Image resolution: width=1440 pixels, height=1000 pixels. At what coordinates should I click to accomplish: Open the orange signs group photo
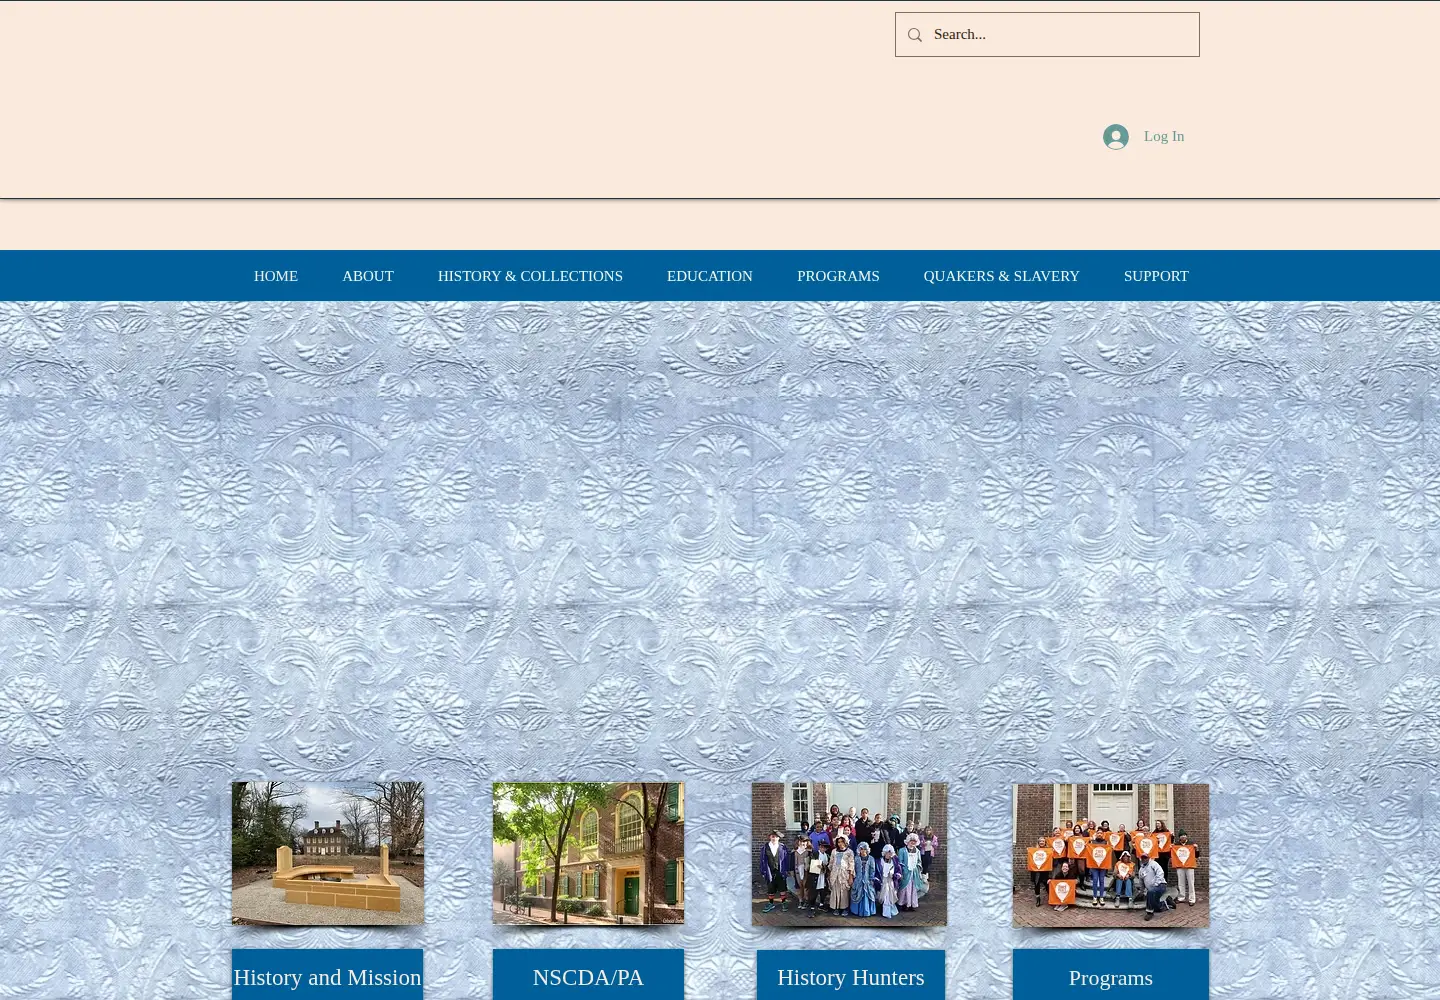coord(1111,855)
